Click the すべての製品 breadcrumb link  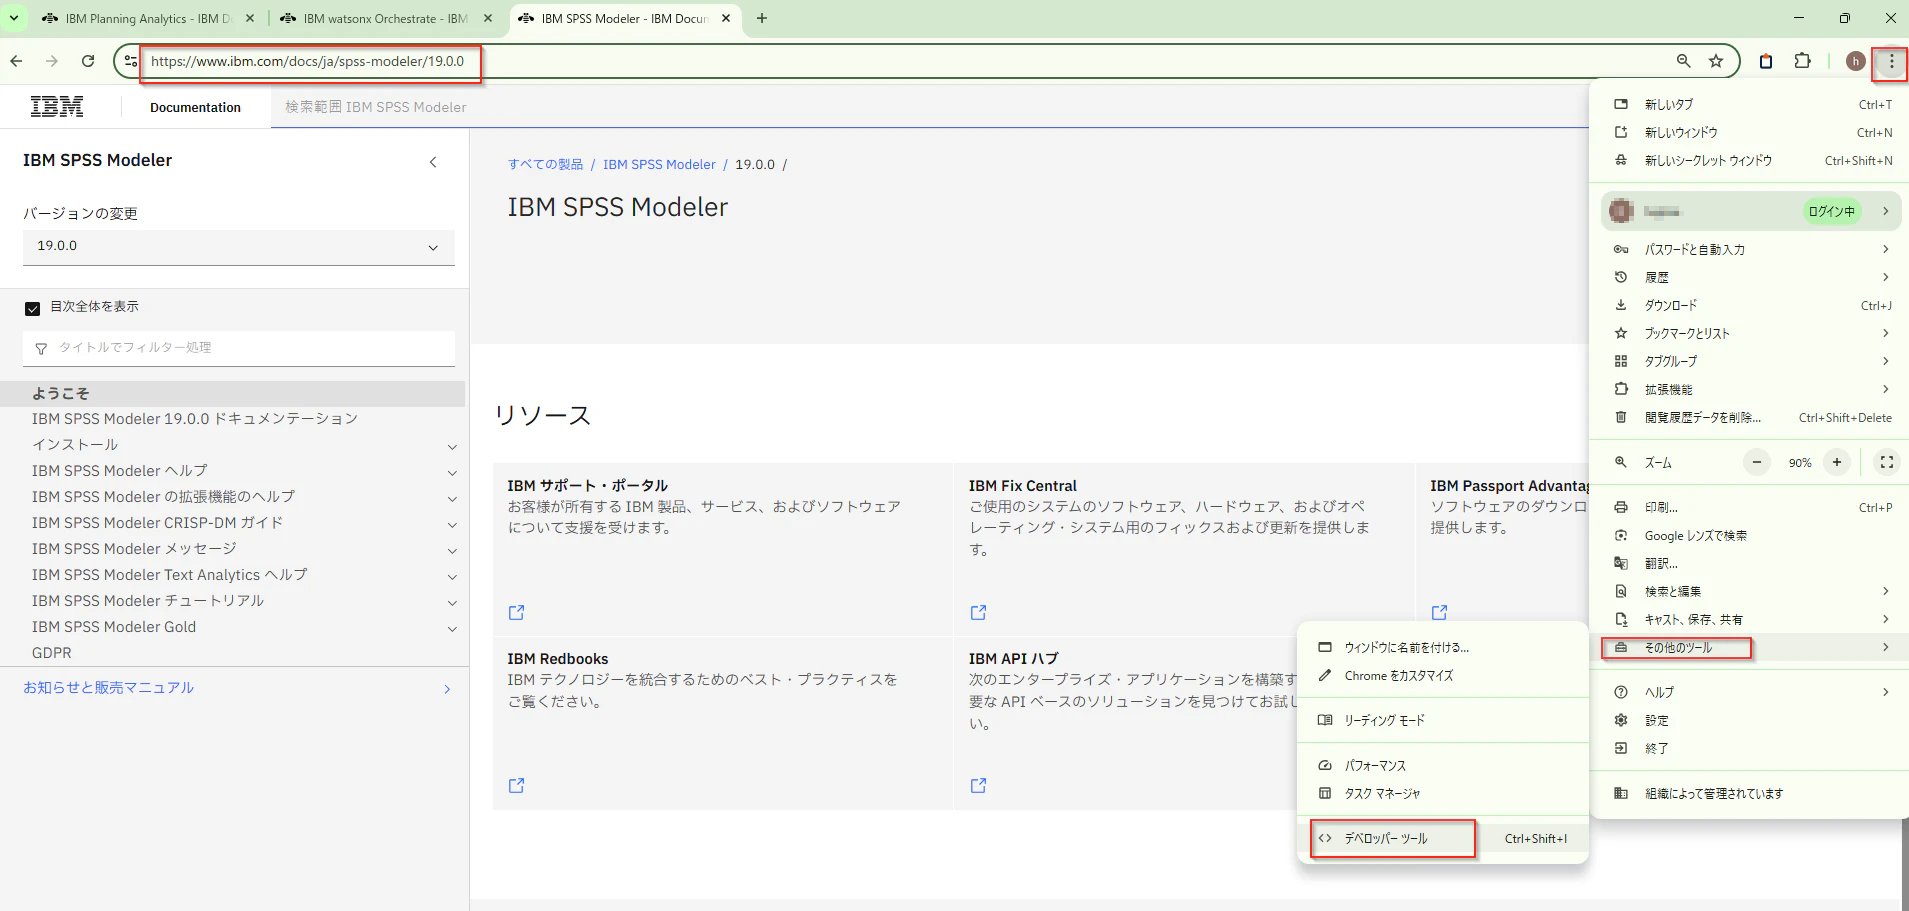point(545,164)
